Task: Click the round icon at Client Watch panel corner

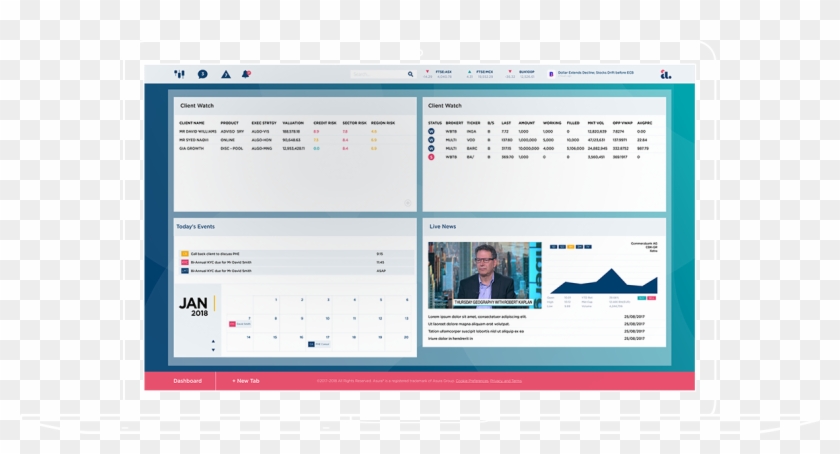Action: [407, 203]
